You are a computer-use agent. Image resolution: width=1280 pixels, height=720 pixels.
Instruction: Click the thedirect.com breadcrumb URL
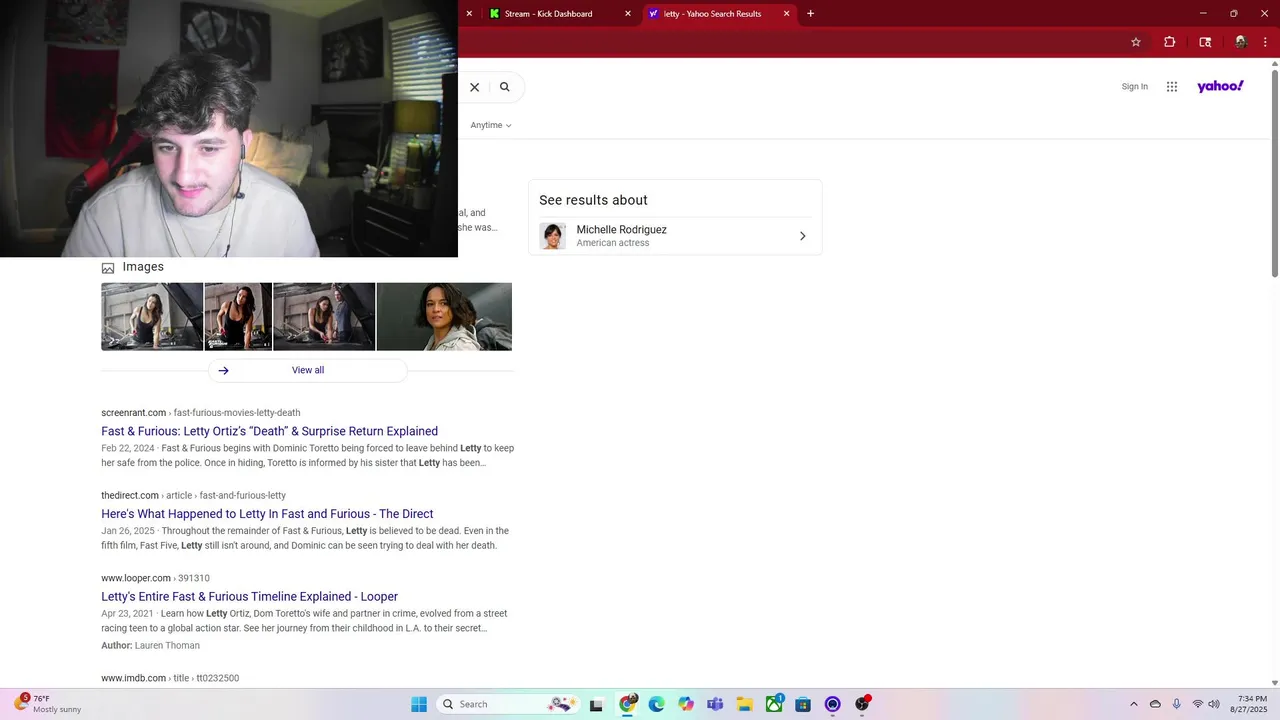[193, 496]
